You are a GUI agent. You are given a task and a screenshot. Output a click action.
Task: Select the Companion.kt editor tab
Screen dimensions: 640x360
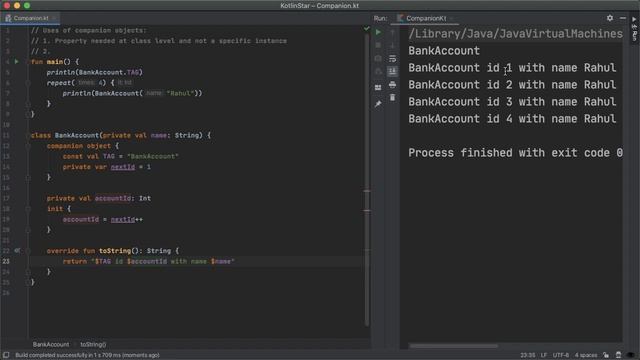tap(29, 18)
